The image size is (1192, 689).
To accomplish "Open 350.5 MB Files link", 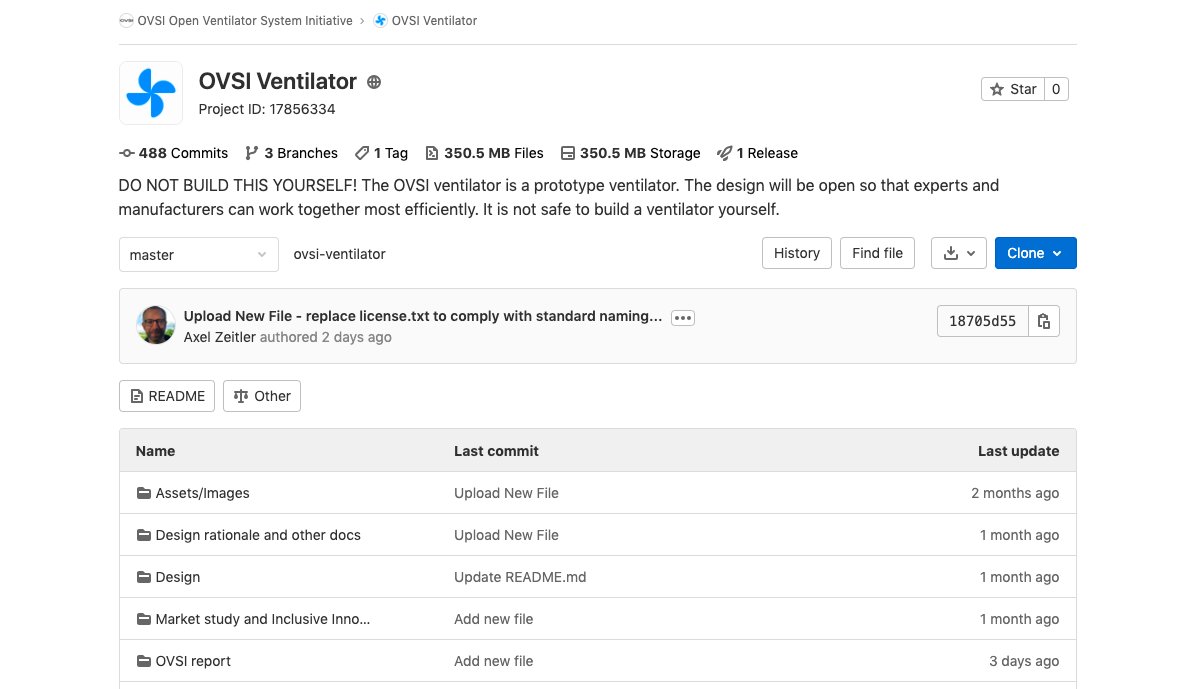I will (484, 153).
